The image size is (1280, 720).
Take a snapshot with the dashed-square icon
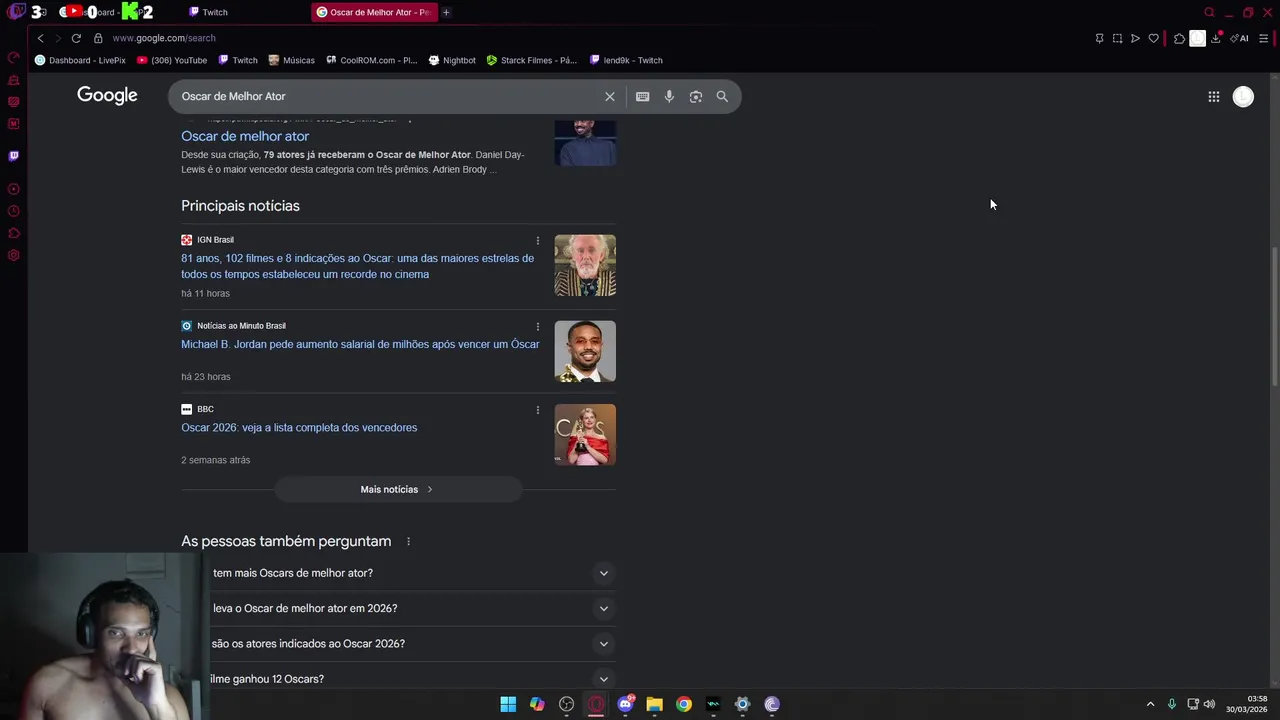click(x=1117, y=39)
